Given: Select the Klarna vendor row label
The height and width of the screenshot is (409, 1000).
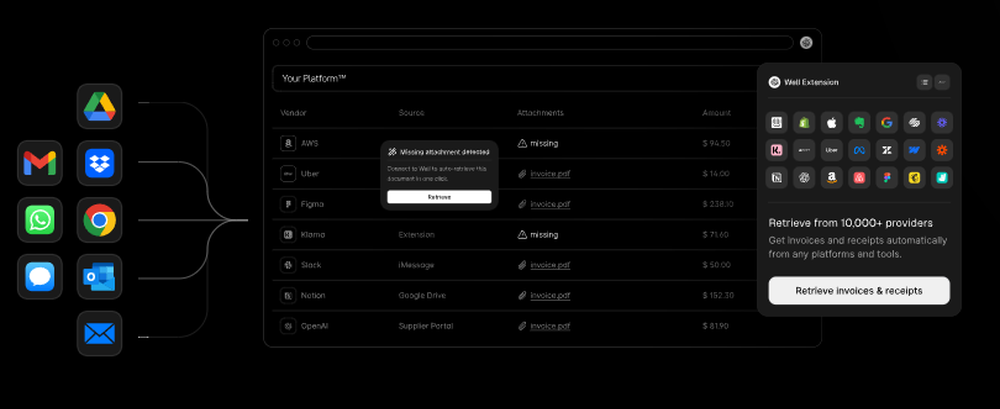Looking at the screenshot, I should (x=313, y=235).
